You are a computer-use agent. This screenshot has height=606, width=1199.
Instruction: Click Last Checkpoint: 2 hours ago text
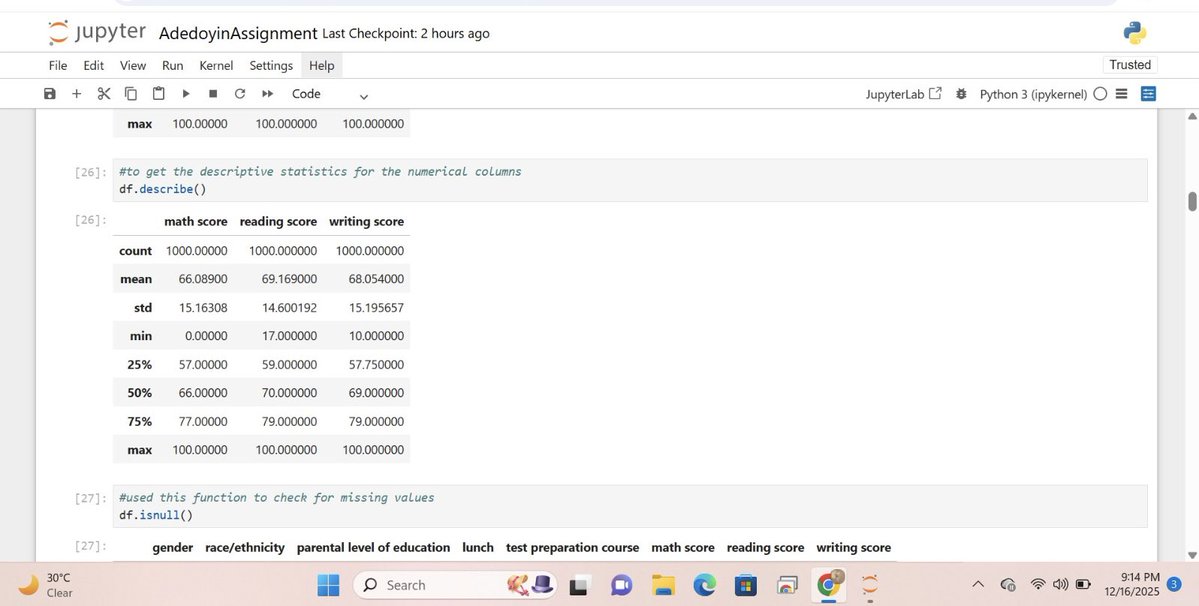pos(406,34)
